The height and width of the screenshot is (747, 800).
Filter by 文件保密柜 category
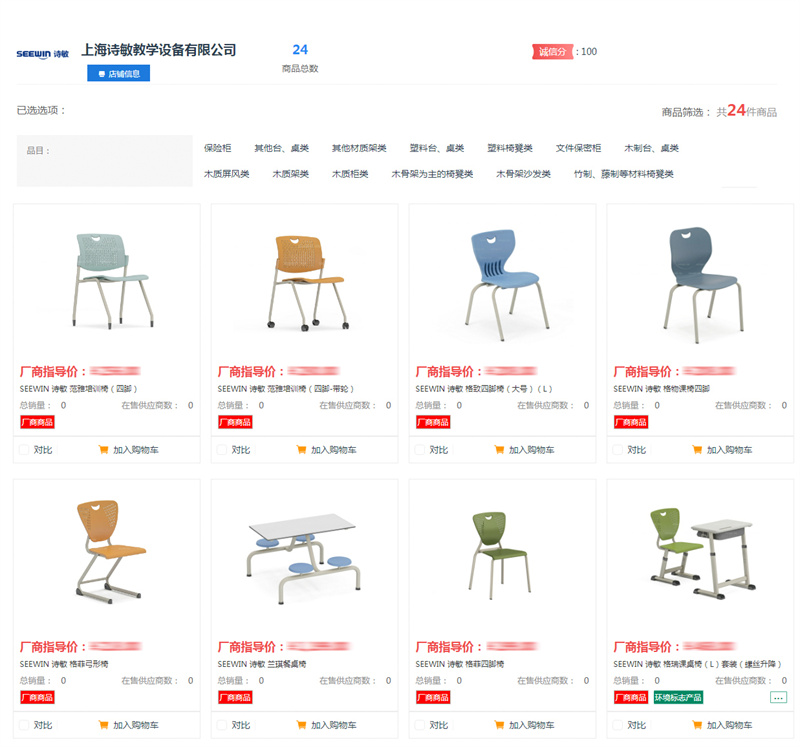[x=578, y=148]
